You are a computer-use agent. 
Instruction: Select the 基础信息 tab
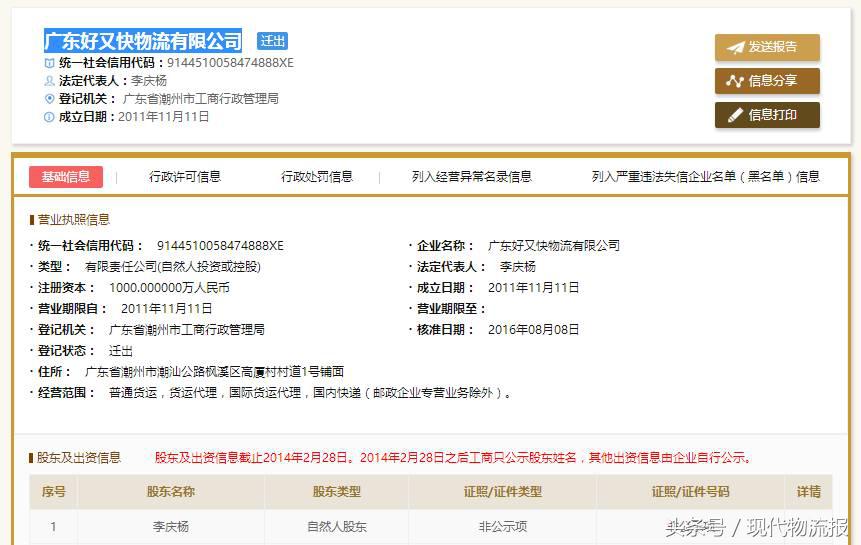66,177
